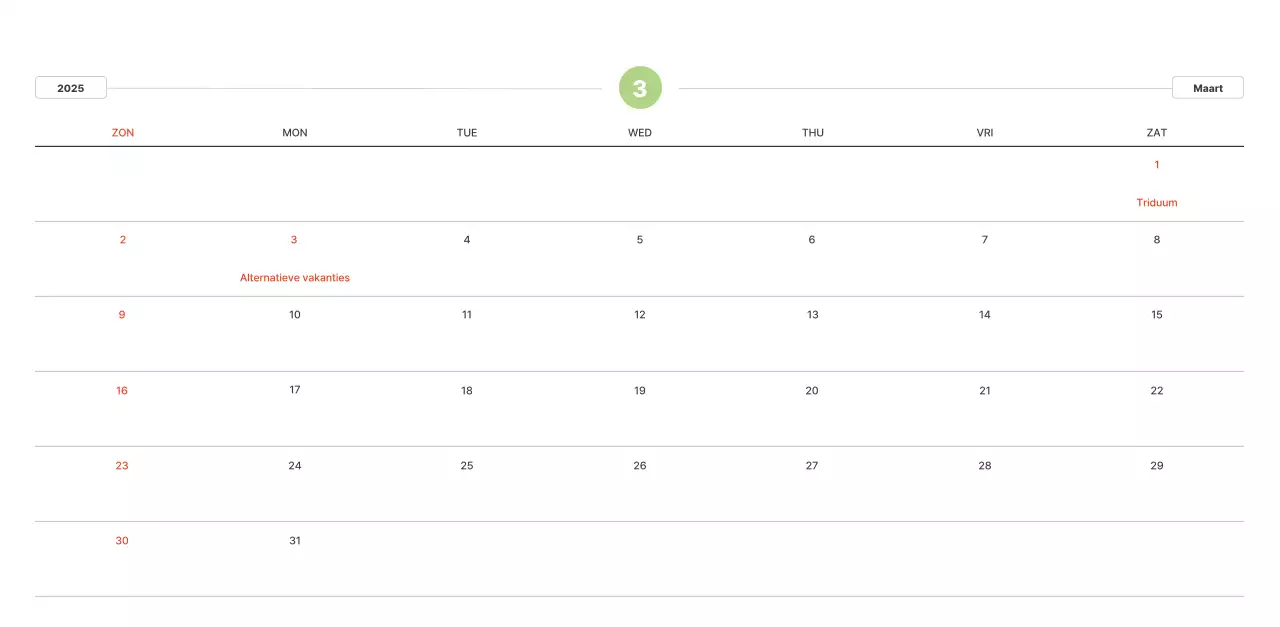Select Monday March 17

click(295, 390)
